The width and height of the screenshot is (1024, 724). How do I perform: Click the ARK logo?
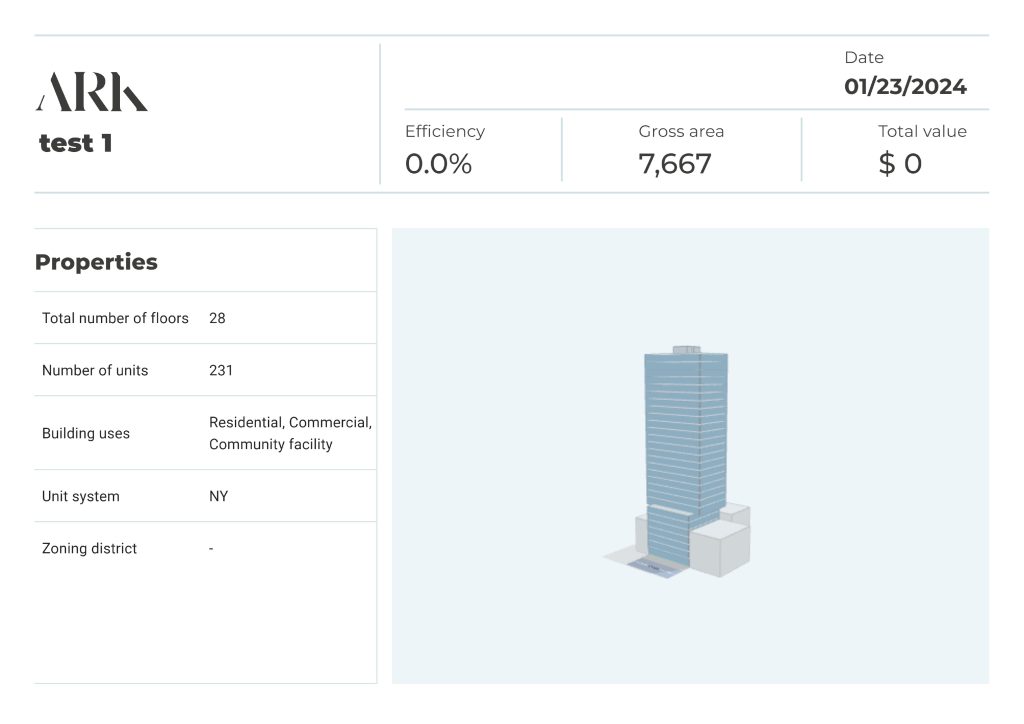point(92,92)
